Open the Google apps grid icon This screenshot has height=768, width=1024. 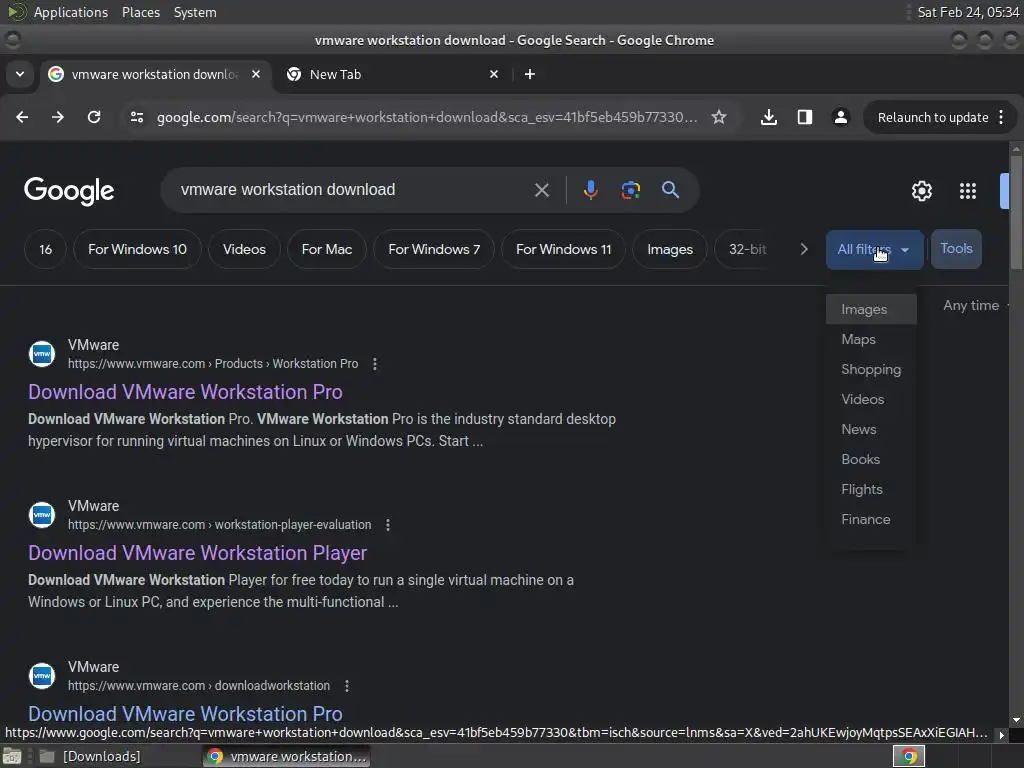click(x=968, y=191)
